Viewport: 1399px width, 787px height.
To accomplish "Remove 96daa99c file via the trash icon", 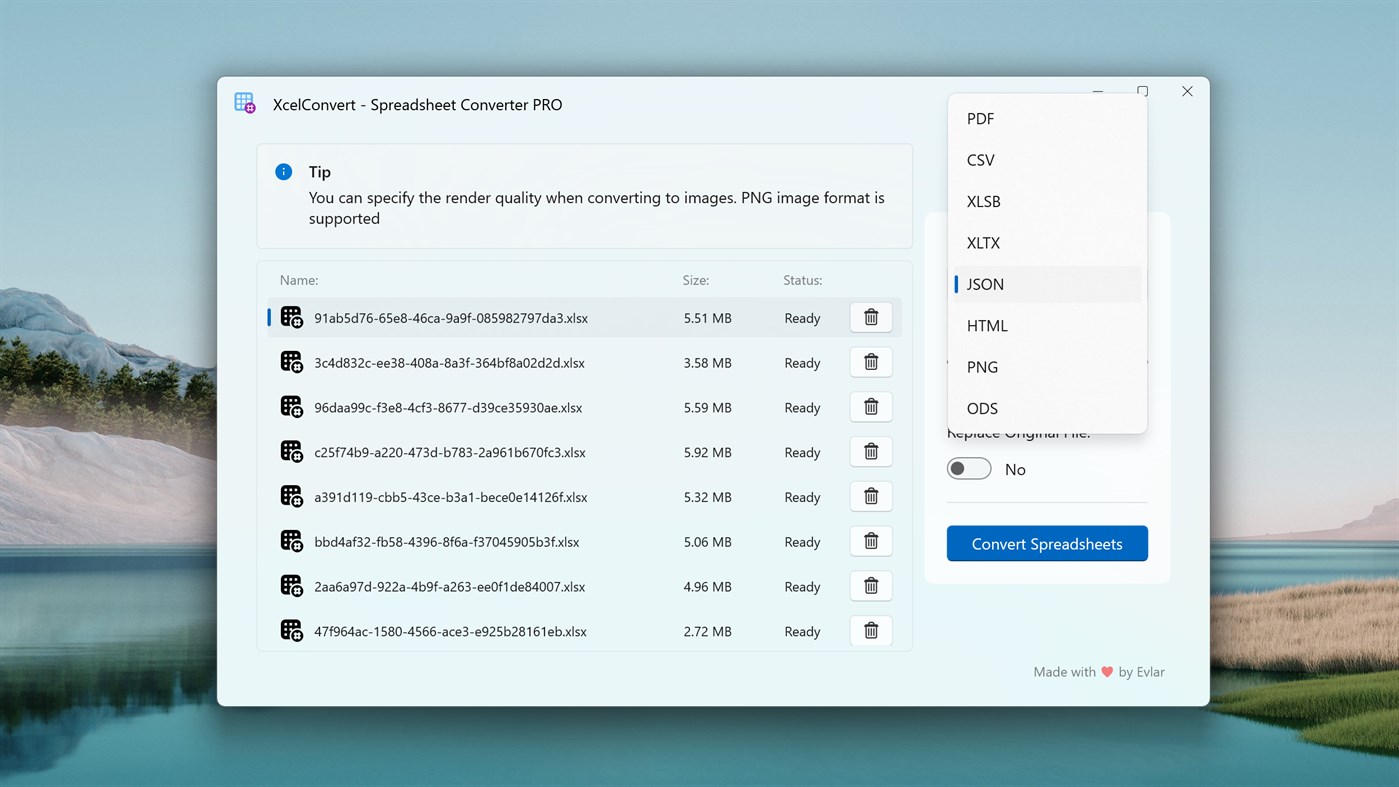I will pos(870,407).
